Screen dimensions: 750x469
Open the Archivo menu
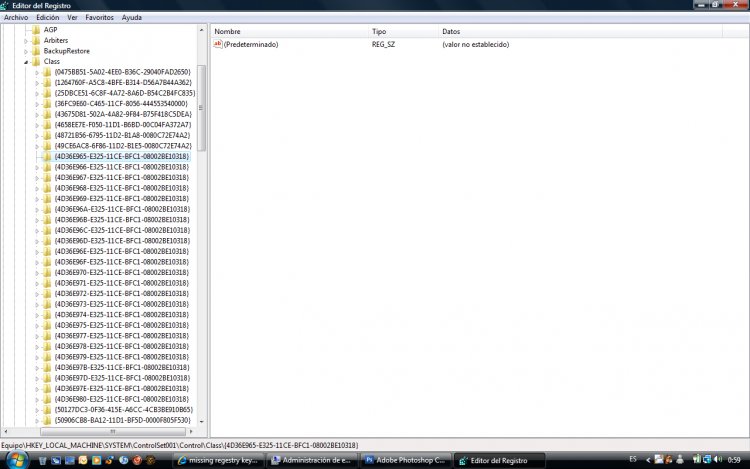point(16,18)
